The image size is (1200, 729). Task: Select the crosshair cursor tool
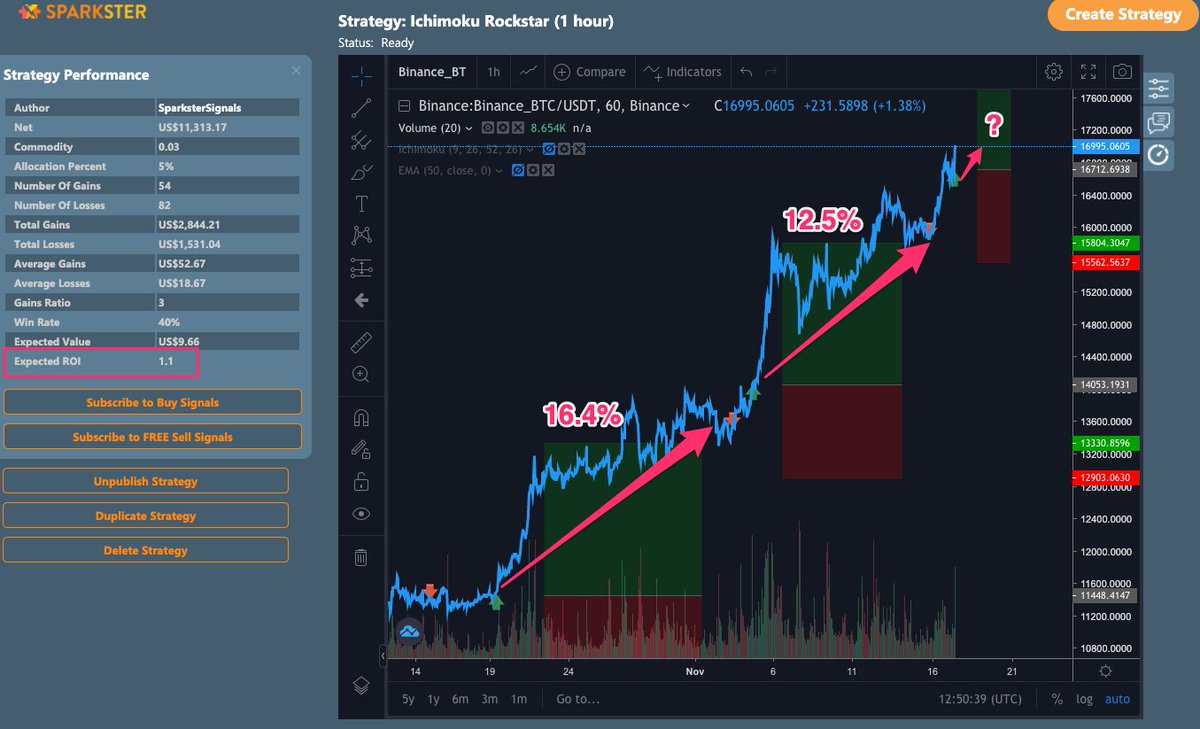tap(362, 74)
